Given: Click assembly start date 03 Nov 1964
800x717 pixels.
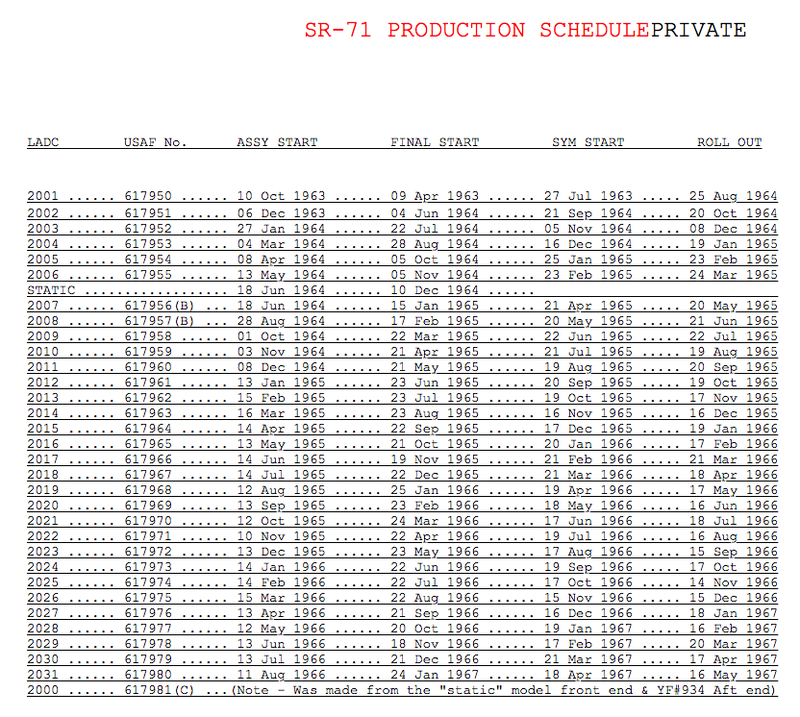Looking at the screenshot, I should click(281, 352).
